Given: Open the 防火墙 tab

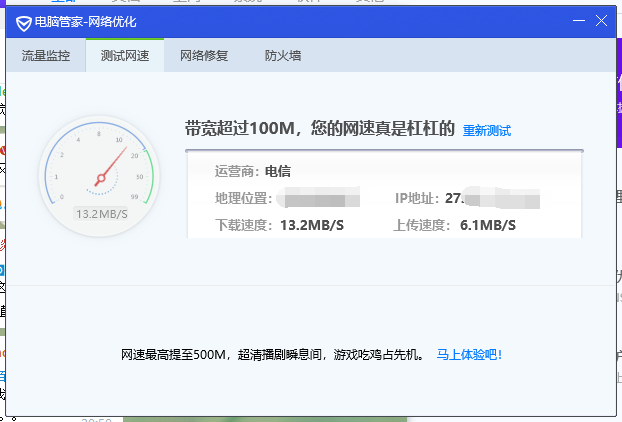Looking at the screenshot, I should pos(283,56).
